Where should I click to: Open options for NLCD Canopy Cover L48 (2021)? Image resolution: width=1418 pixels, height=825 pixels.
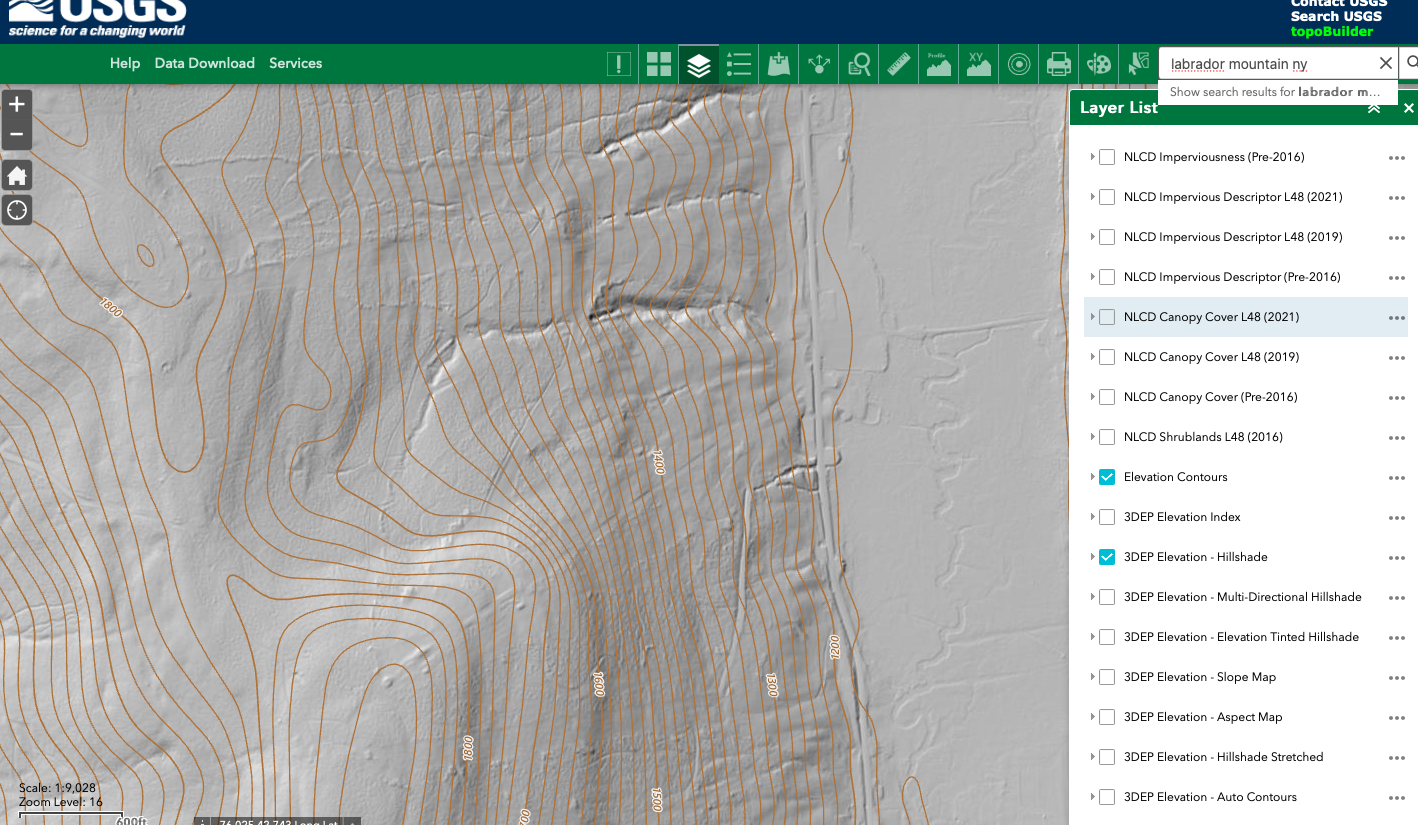(x=1396, y=318)
